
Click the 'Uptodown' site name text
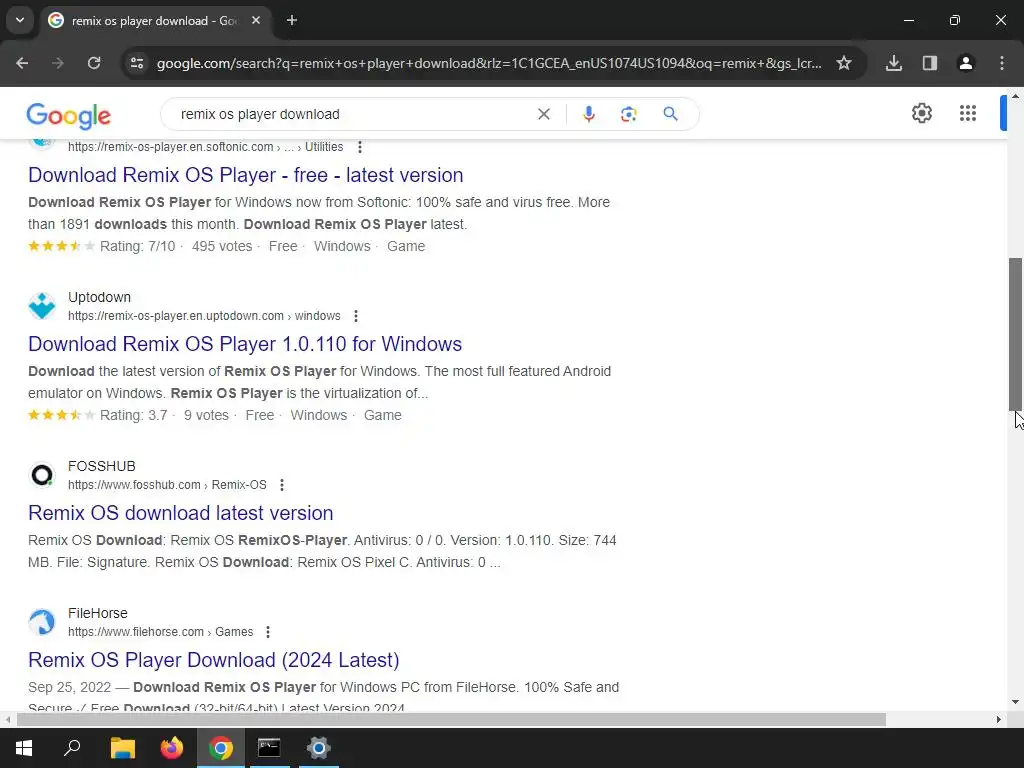pyautogui.click(x=99, y=297)
